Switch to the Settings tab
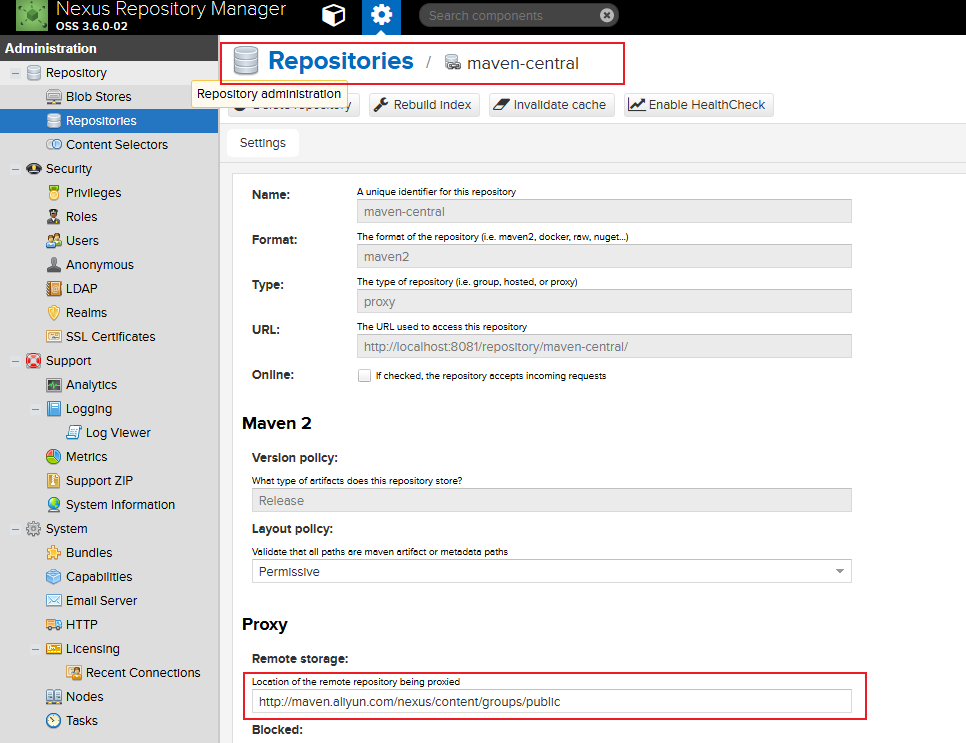This screenshot has width=966, height=743. (x=263, y=143)
